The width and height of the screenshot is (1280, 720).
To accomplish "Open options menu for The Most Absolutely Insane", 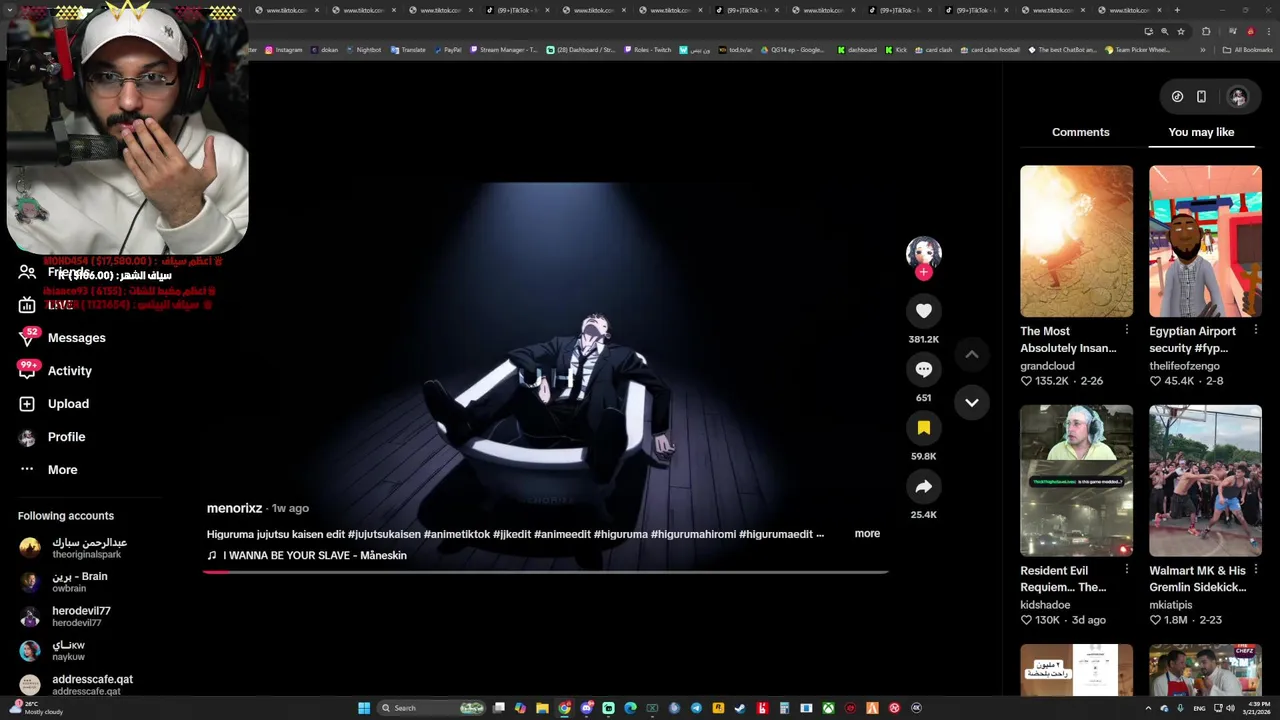I will coord(1127,330).
